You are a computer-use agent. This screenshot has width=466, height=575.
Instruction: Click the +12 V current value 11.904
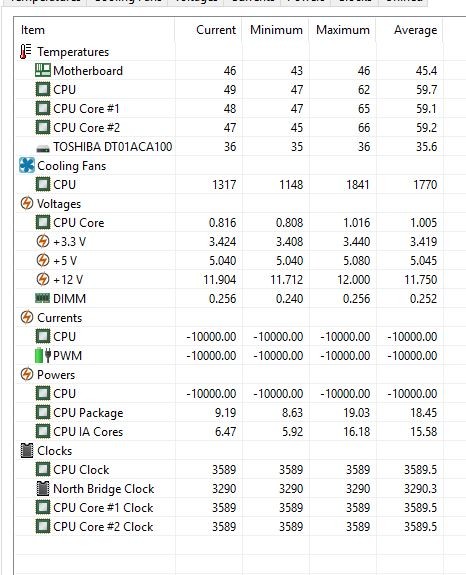(x=220, y=280)
